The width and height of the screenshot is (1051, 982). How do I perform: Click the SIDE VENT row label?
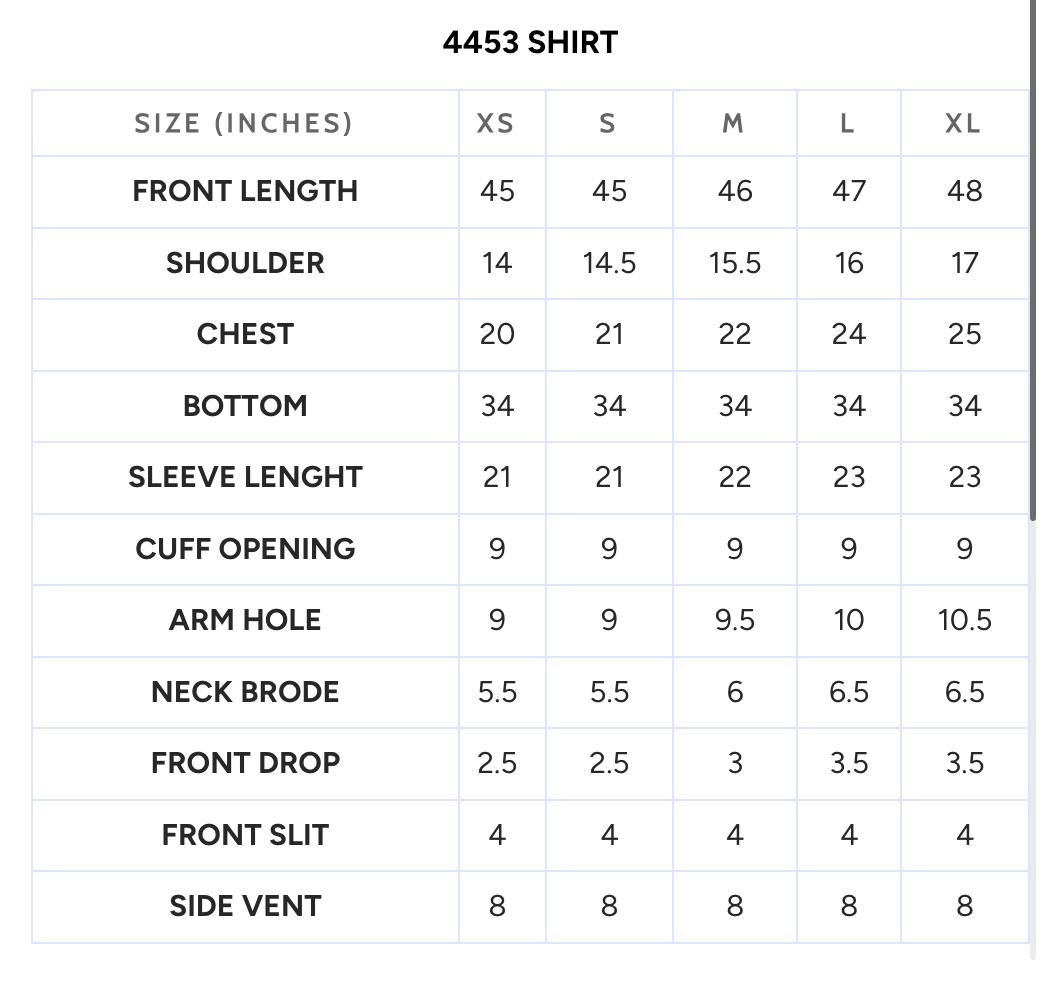[245, 906]
